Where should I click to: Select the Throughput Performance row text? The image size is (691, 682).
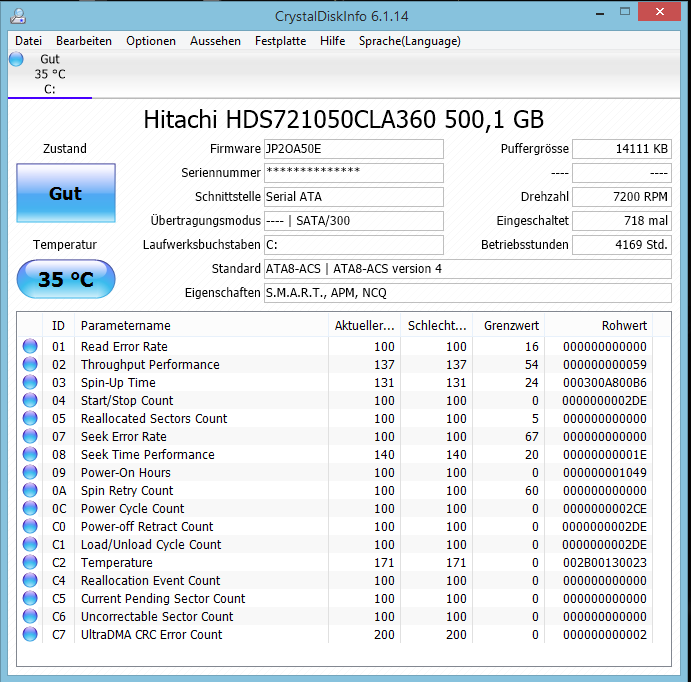click(x=150, y=365)
